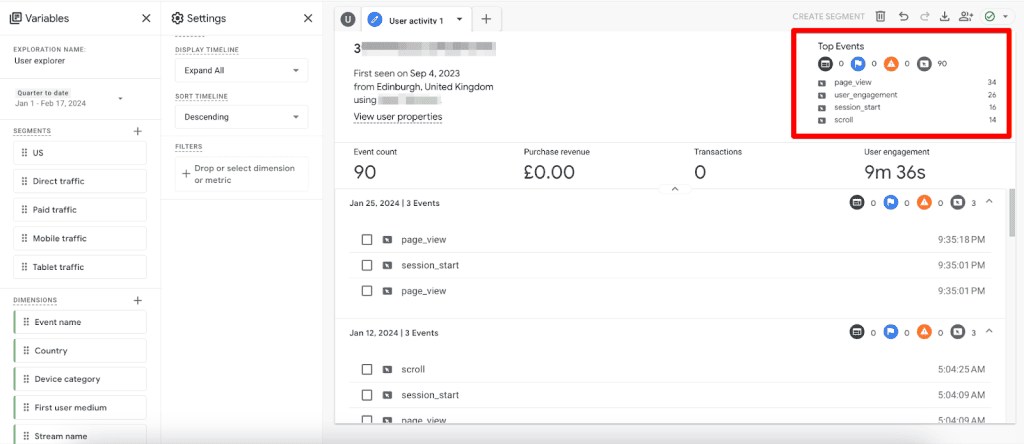Click the blue flag icon in Jan 12 header

891,332
